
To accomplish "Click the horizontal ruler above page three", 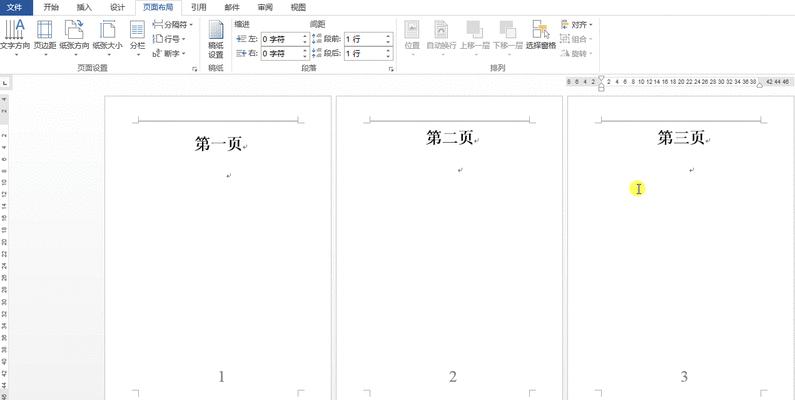I will tap(678, 82).
